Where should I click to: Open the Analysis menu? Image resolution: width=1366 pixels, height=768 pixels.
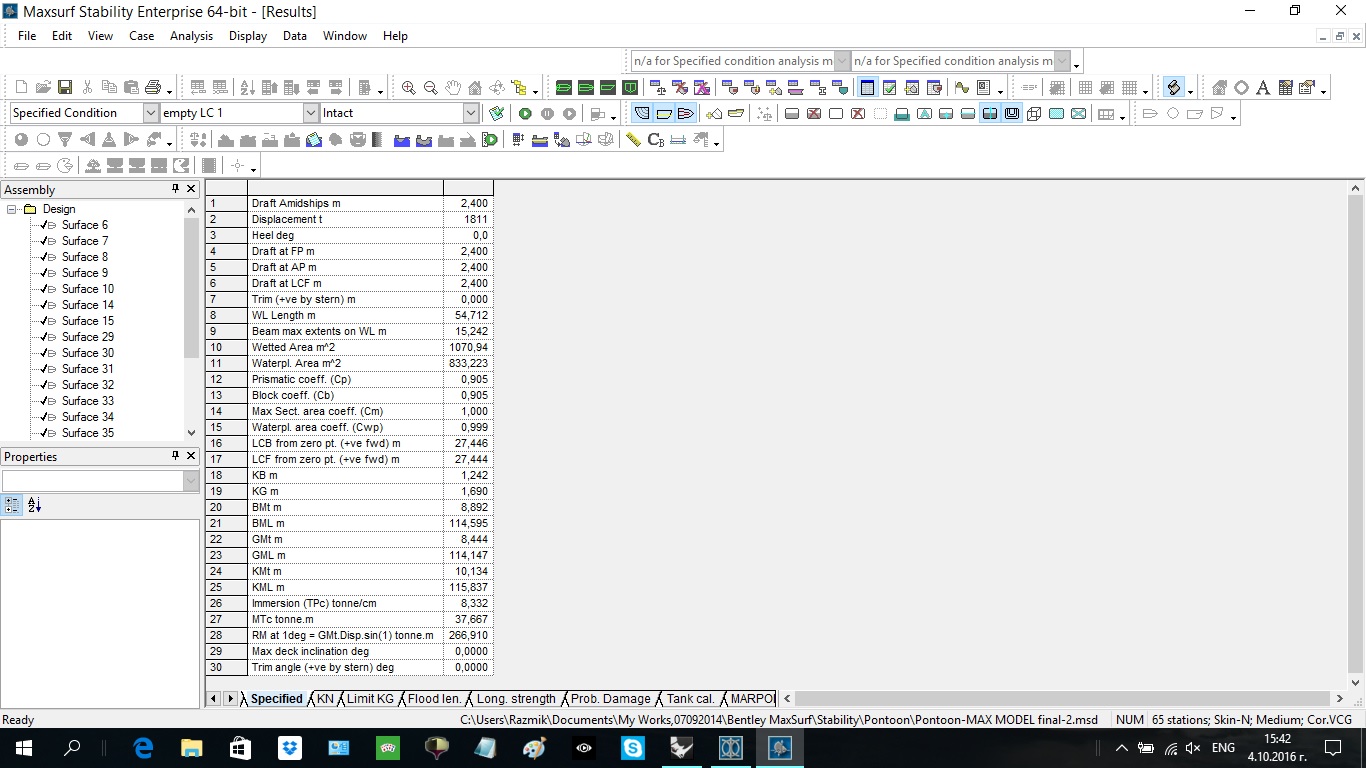tap(191, 36)
